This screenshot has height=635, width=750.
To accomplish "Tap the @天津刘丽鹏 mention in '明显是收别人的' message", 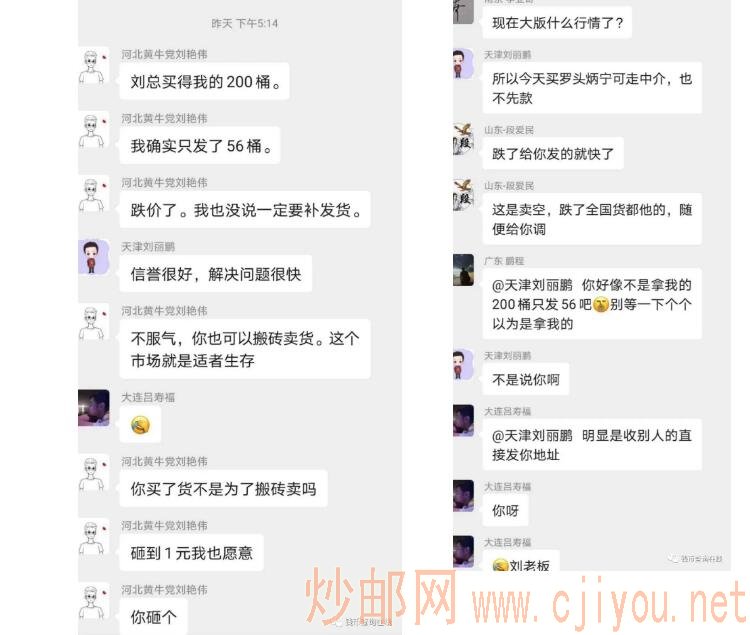I will coord(532,435).
